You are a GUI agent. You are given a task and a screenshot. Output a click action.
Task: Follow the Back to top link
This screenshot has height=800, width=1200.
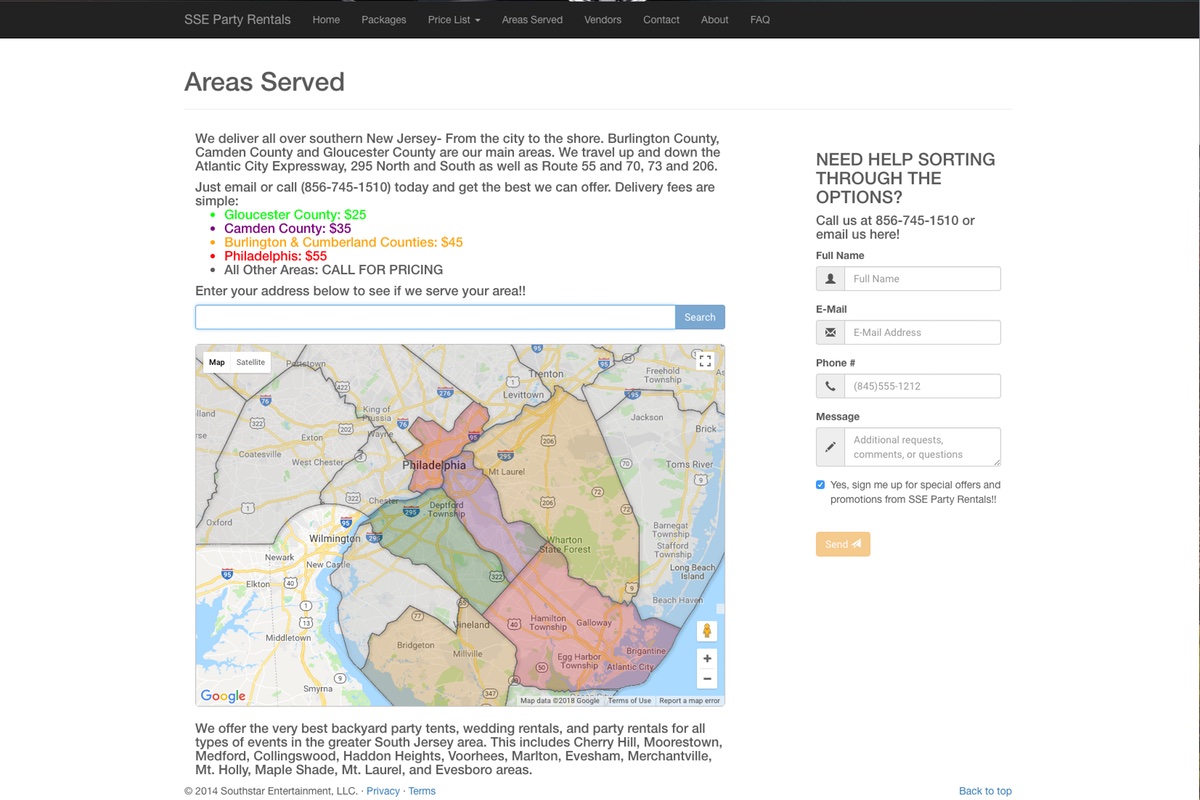pos(985,791)
